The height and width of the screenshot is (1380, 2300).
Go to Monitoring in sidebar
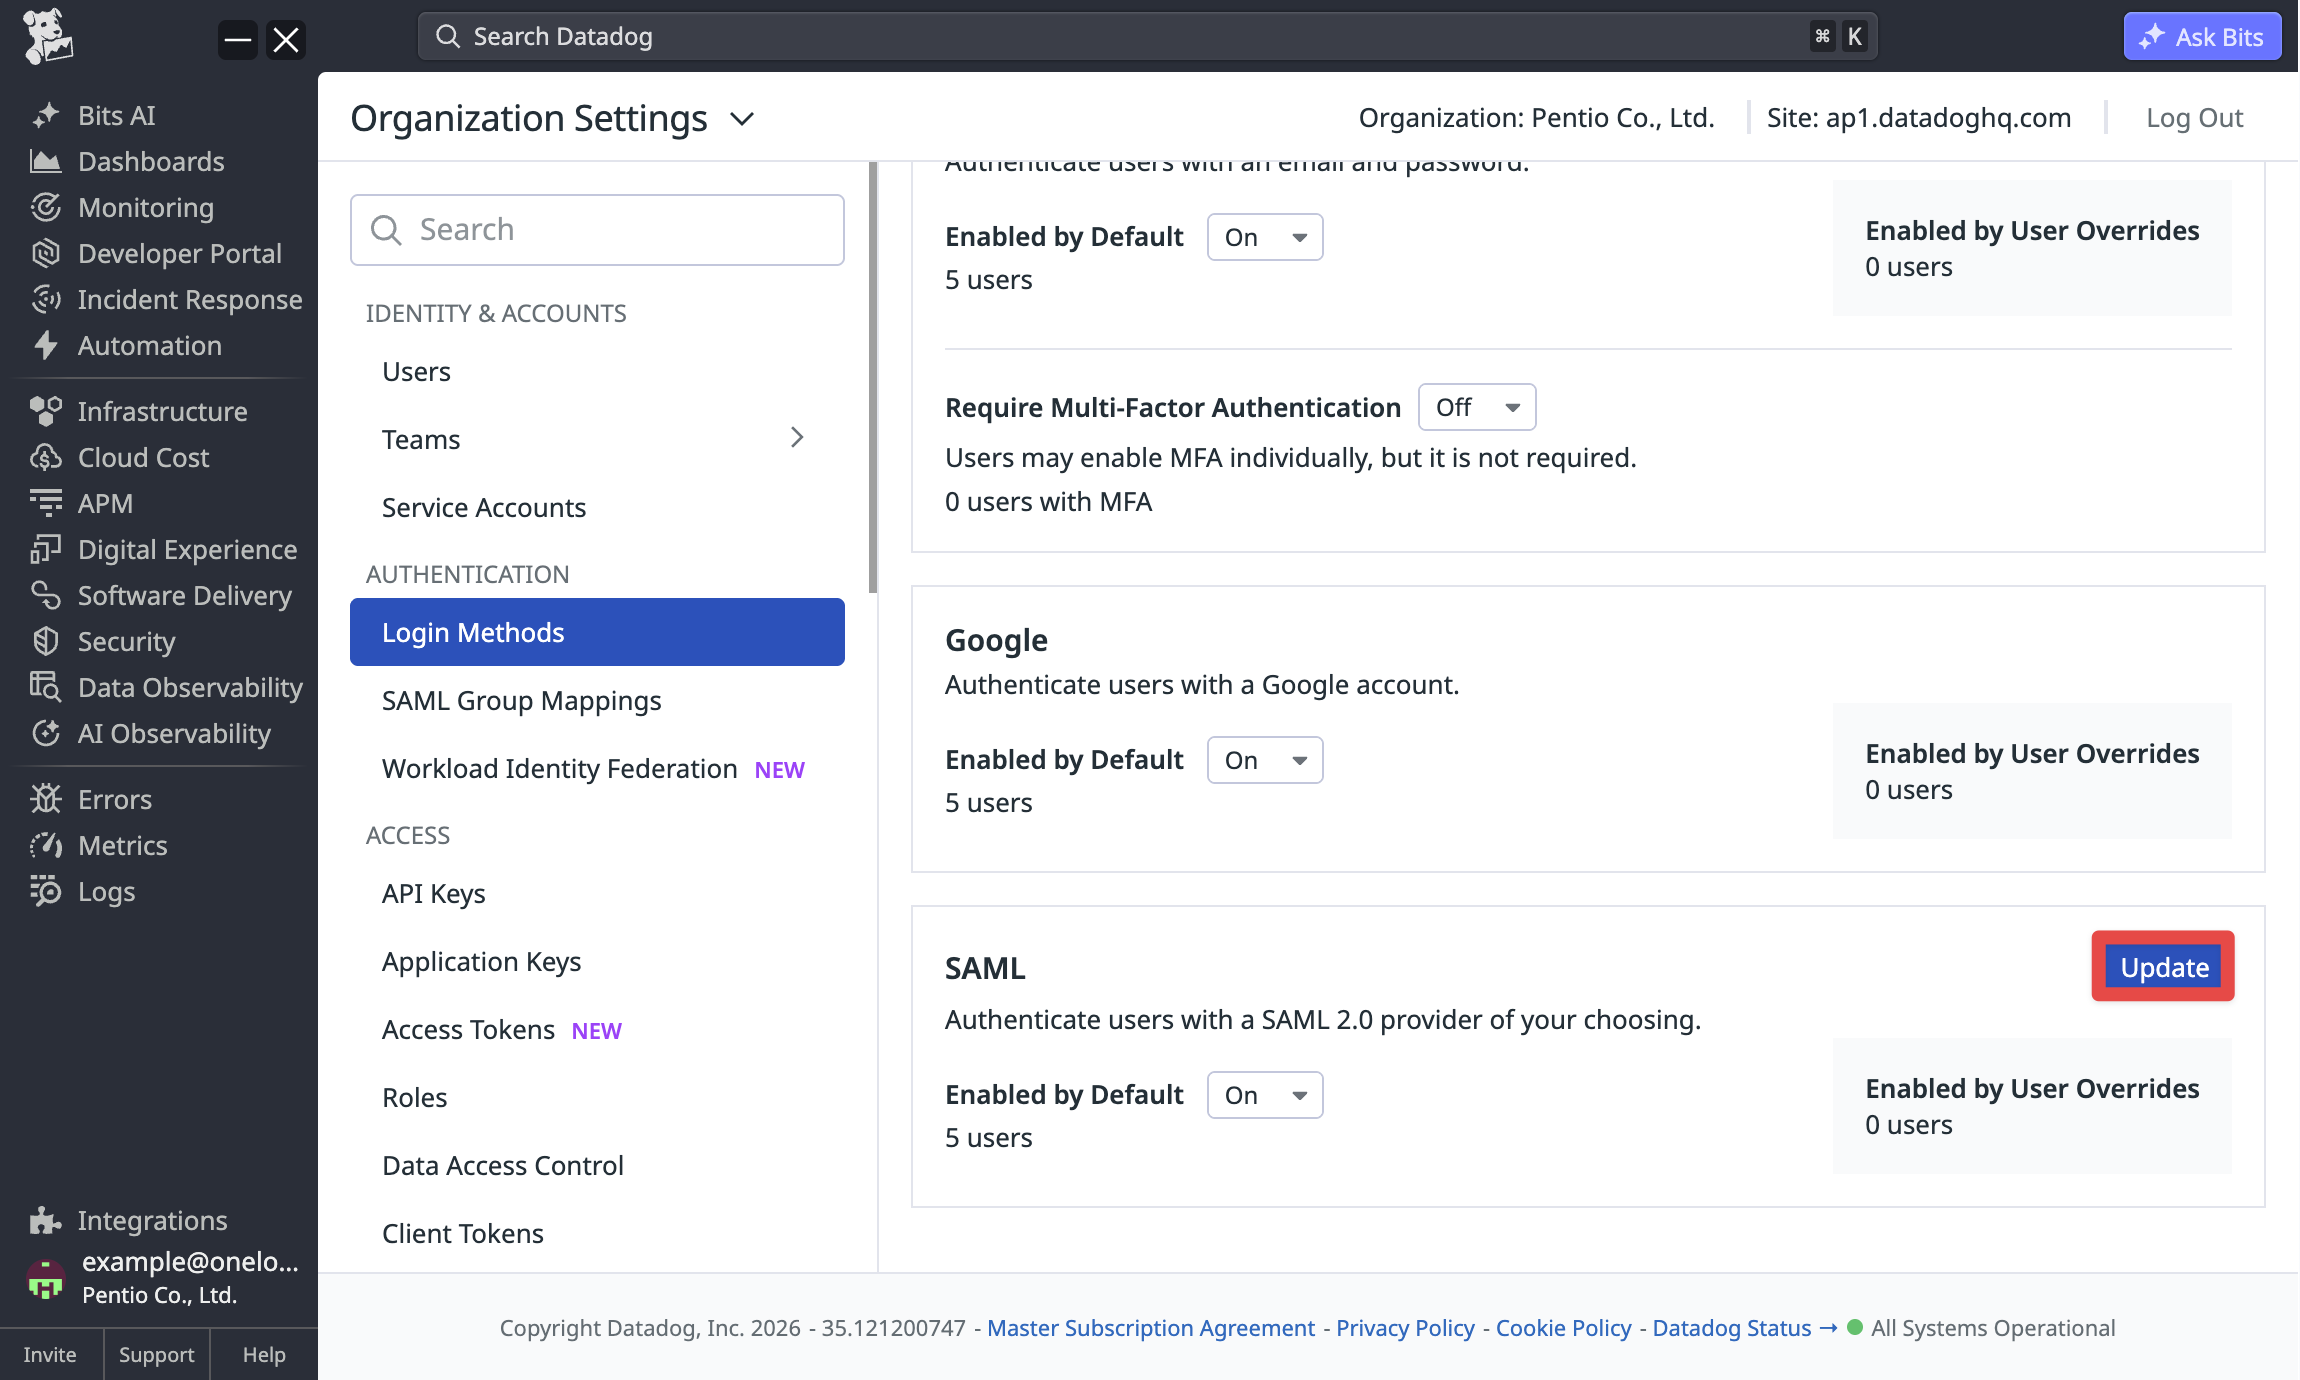pos(146,207)
